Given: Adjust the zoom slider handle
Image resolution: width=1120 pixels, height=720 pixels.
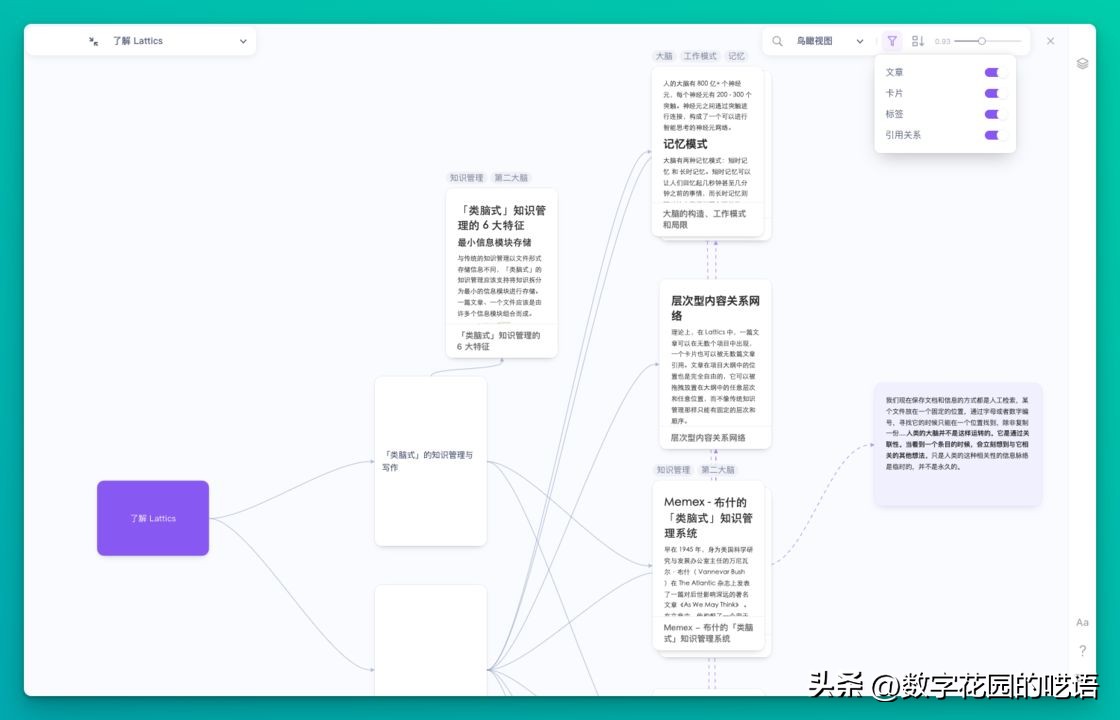Looking at the screenshot, I should point(982,41).
